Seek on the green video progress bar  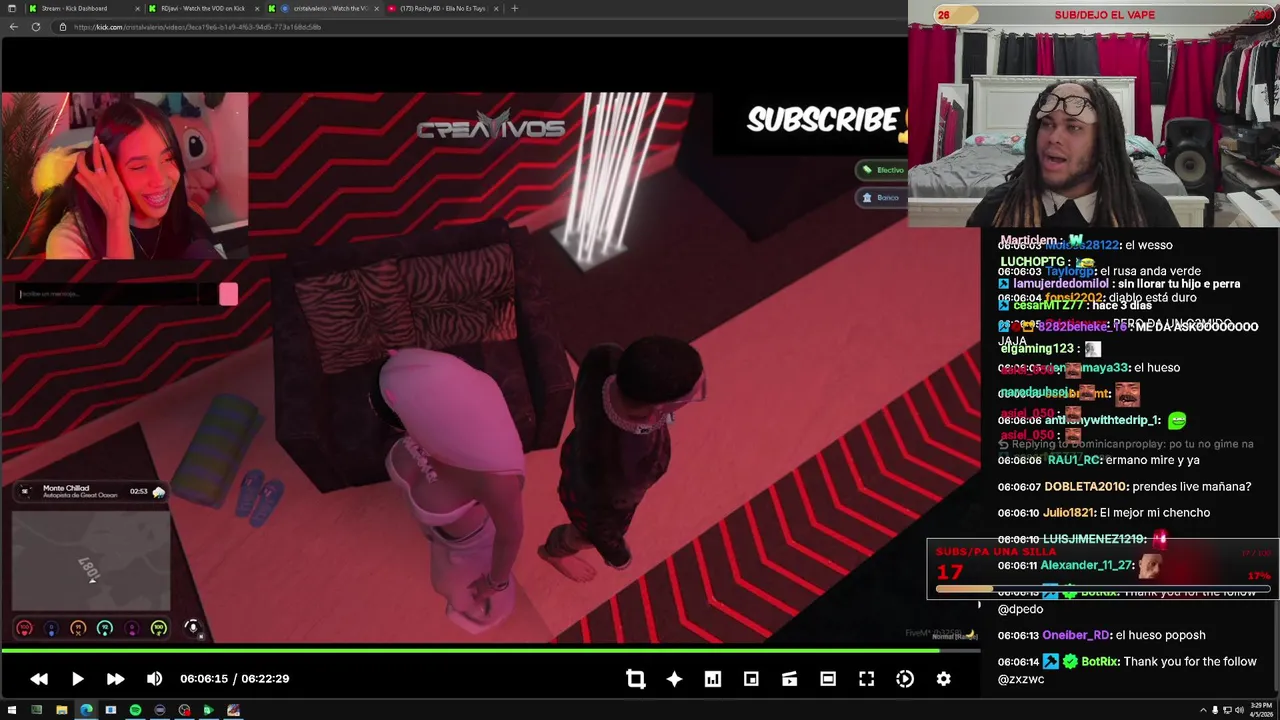click(490, 651)
